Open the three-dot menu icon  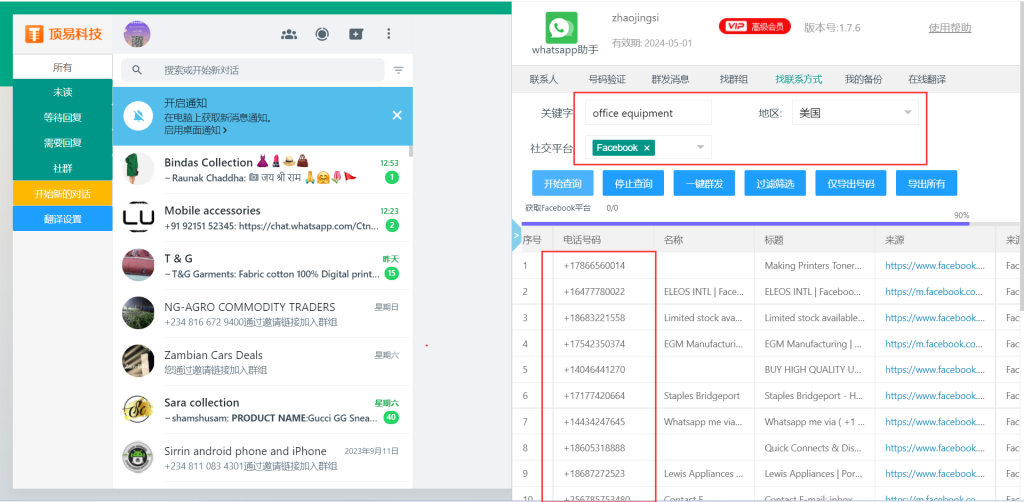click(389, 34)
